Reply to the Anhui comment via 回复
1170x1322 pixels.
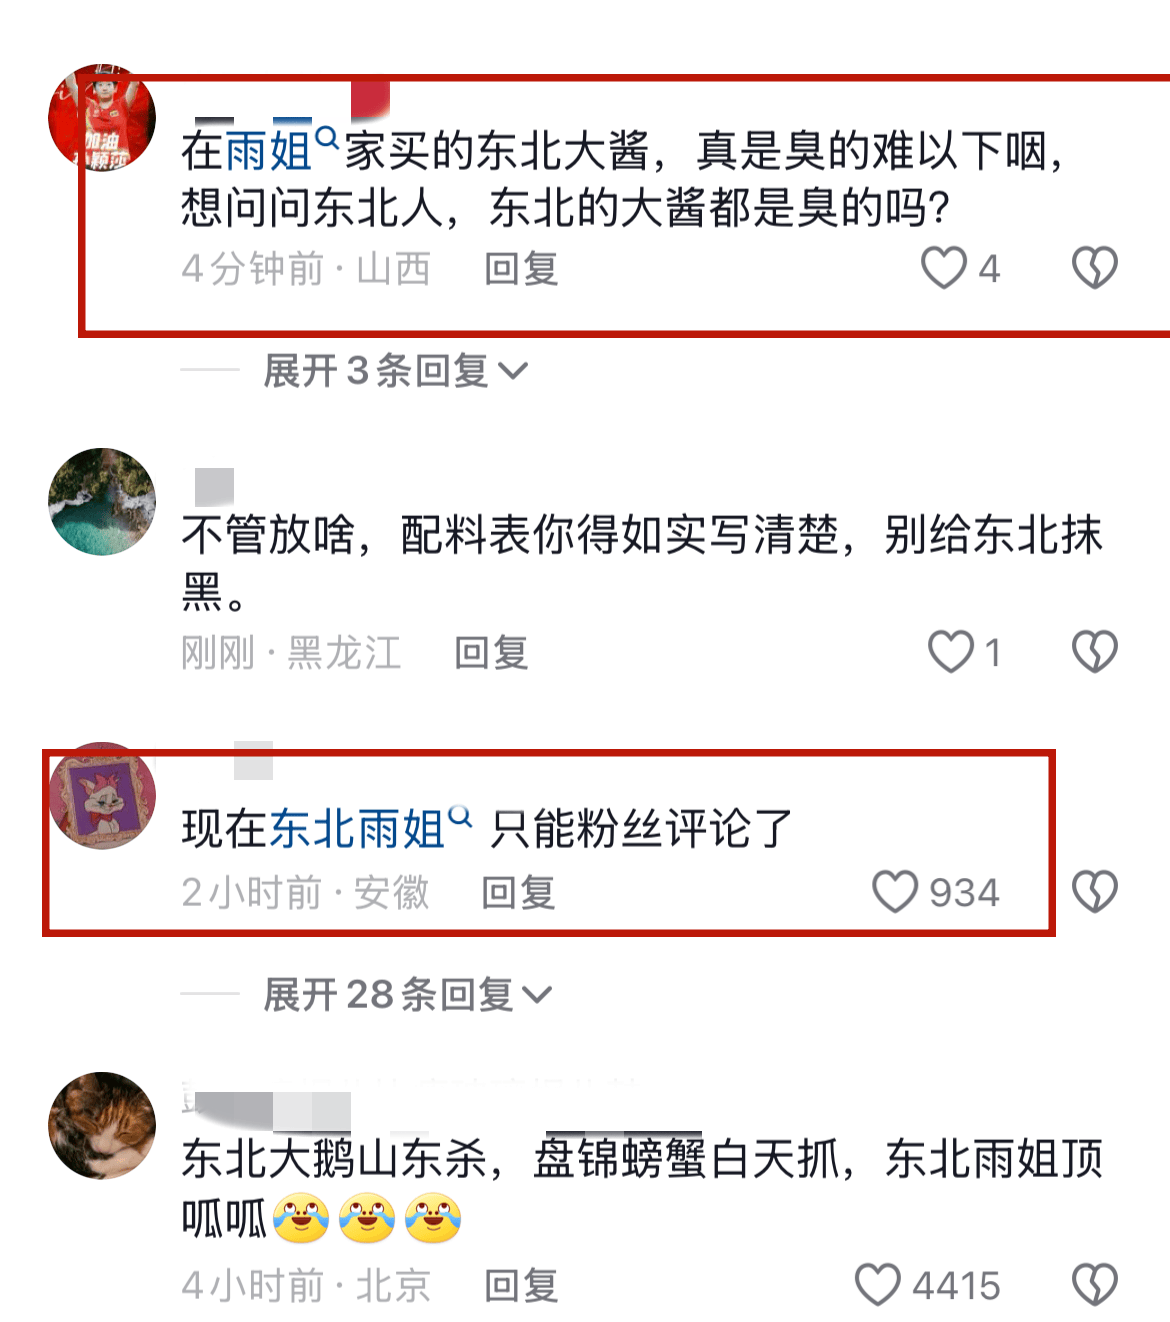point(517,893)
